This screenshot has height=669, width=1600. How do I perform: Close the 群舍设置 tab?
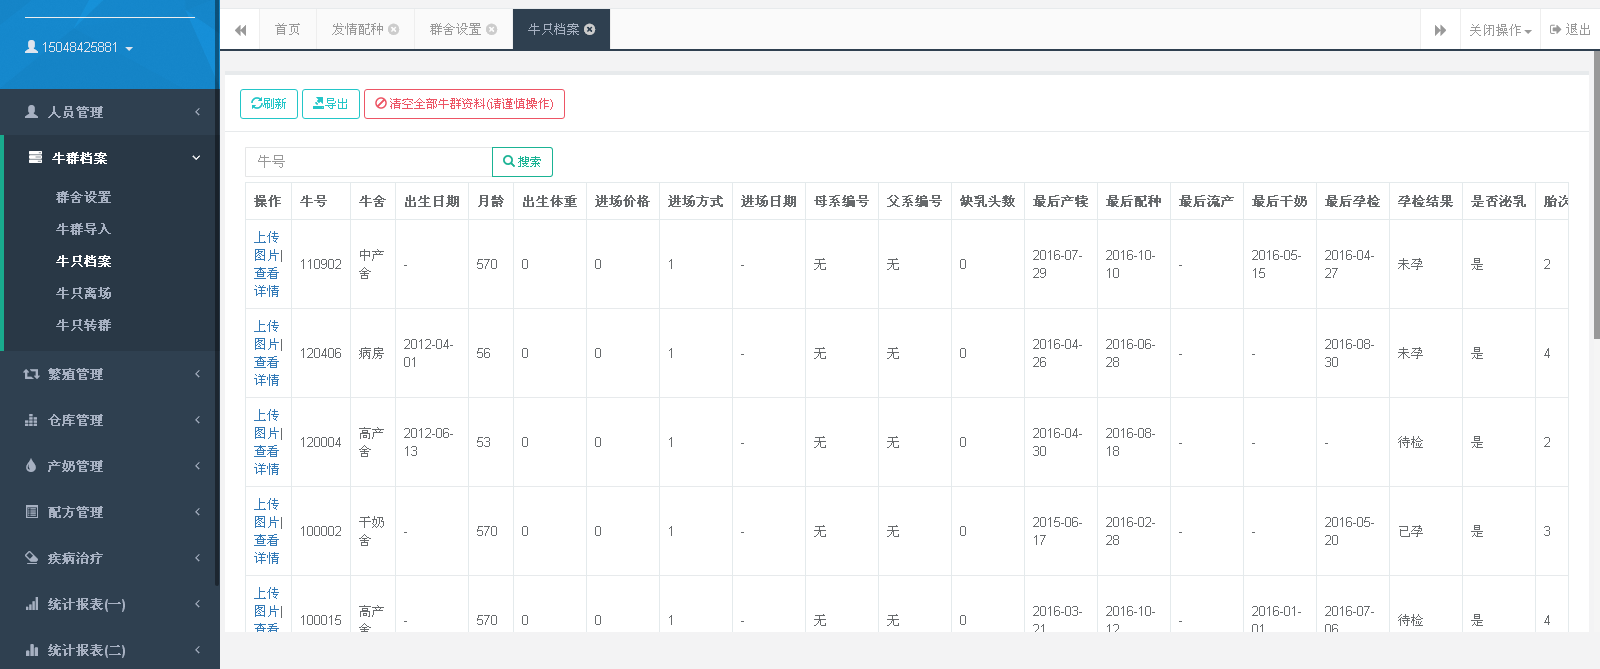492,29
